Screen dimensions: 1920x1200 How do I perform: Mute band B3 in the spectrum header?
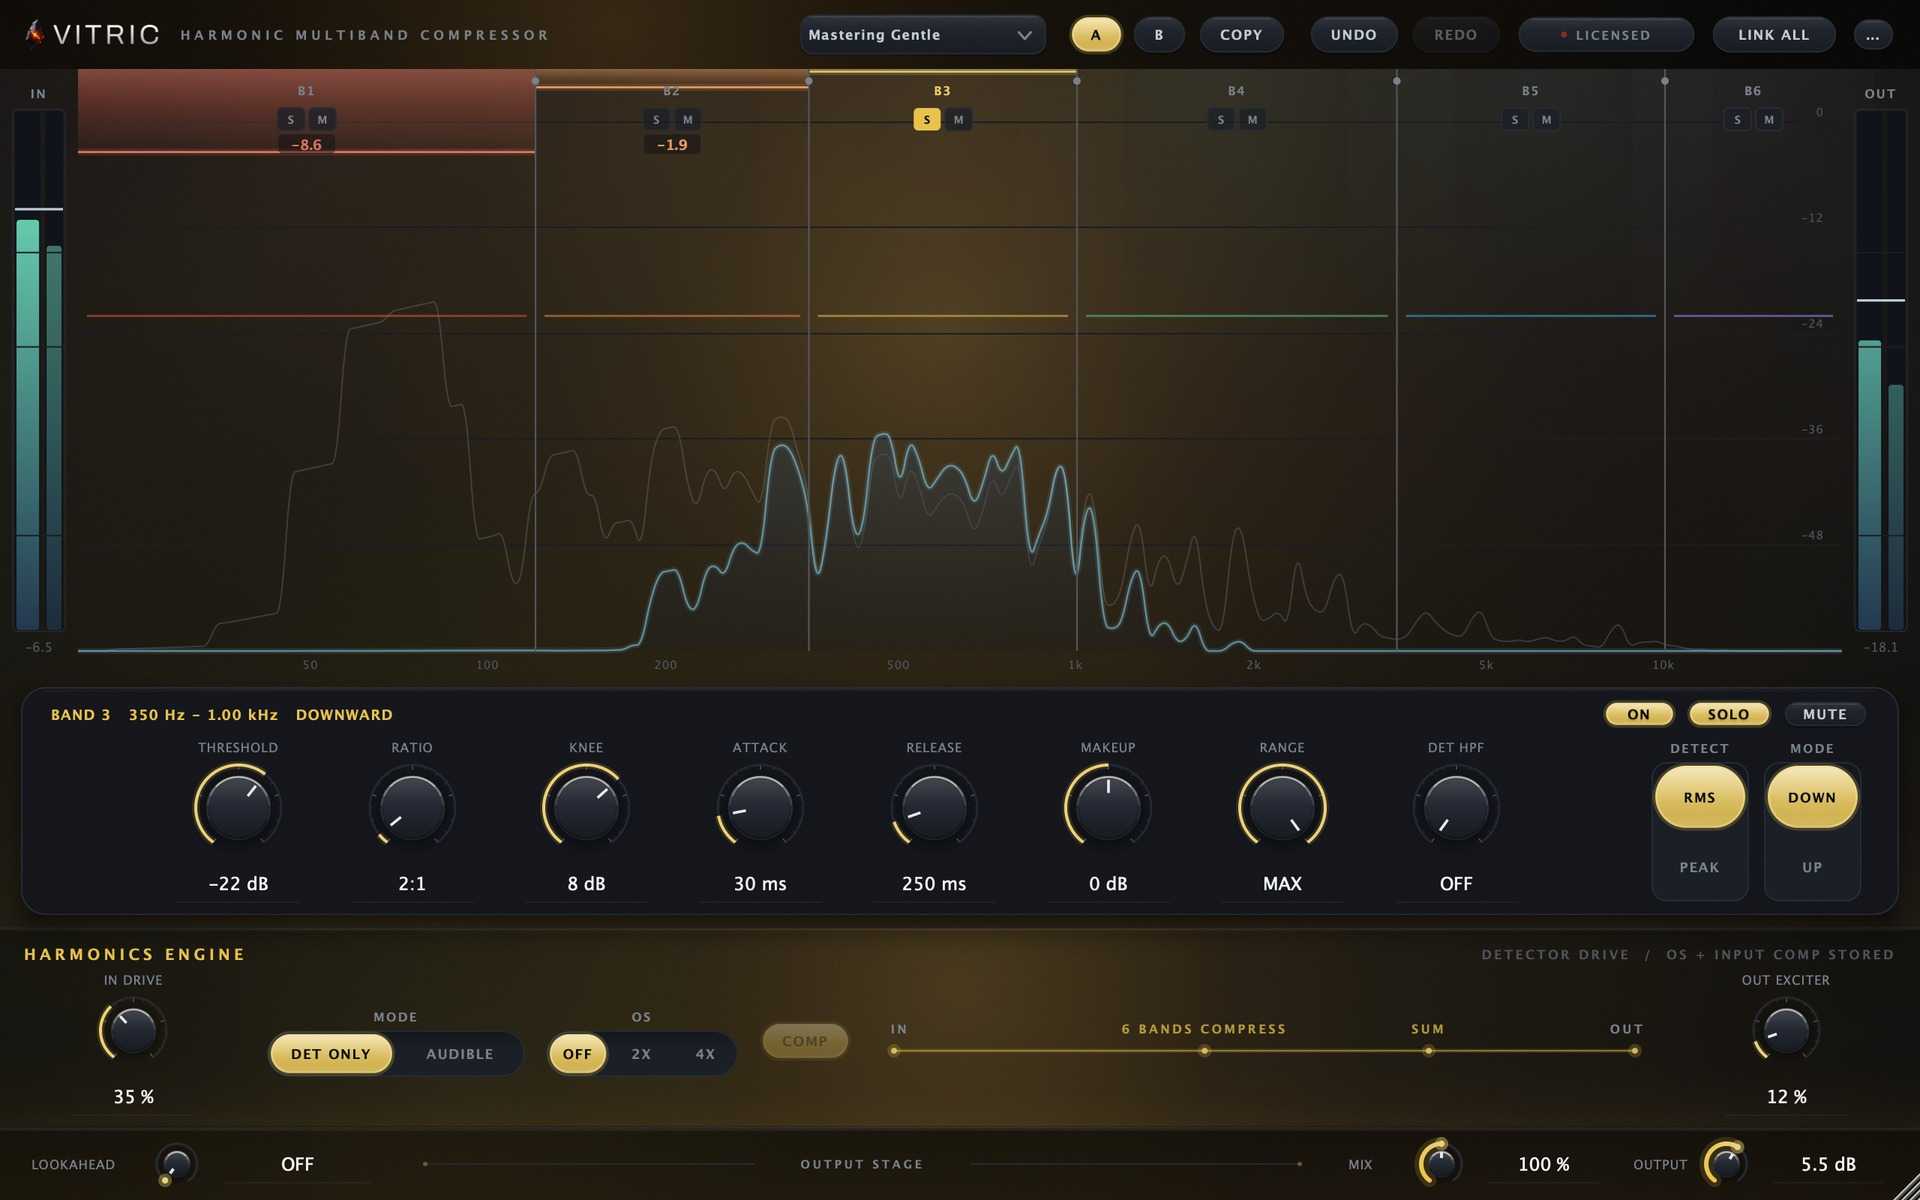pyautogui.click(x=959, y=120)
